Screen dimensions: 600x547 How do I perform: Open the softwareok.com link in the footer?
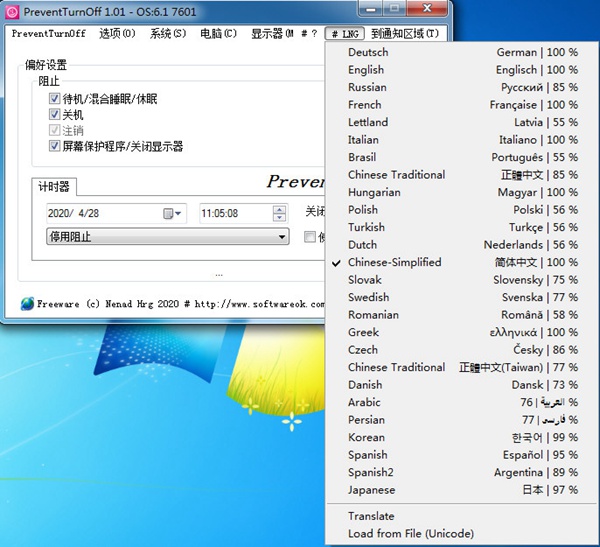coord(259,304)
